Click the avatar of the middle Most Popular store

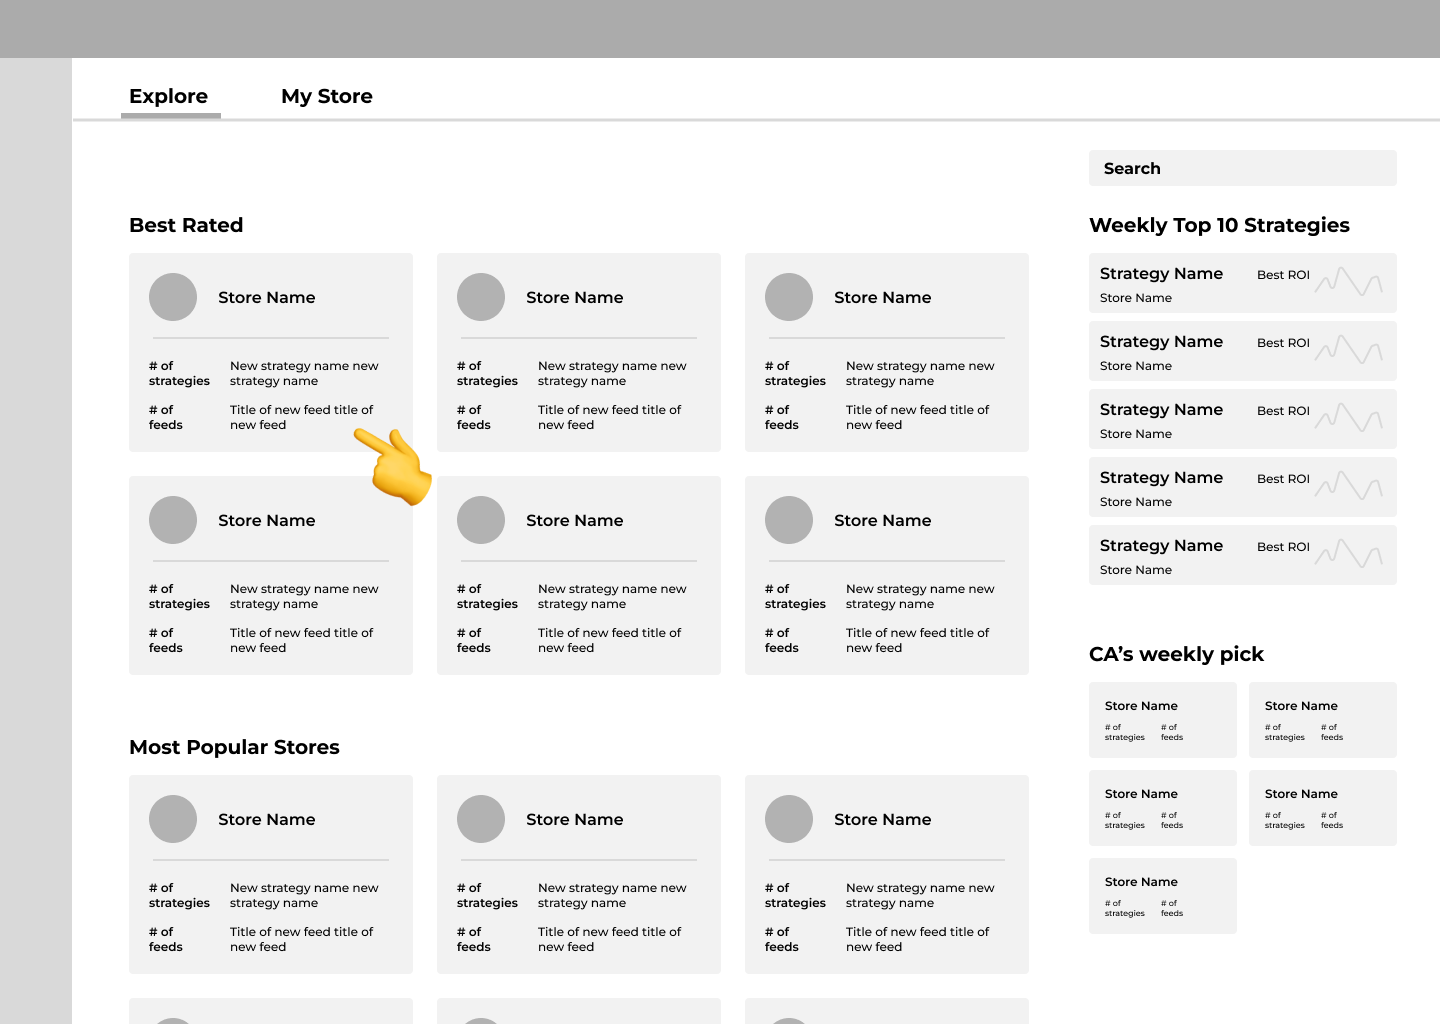click(481, 819)
